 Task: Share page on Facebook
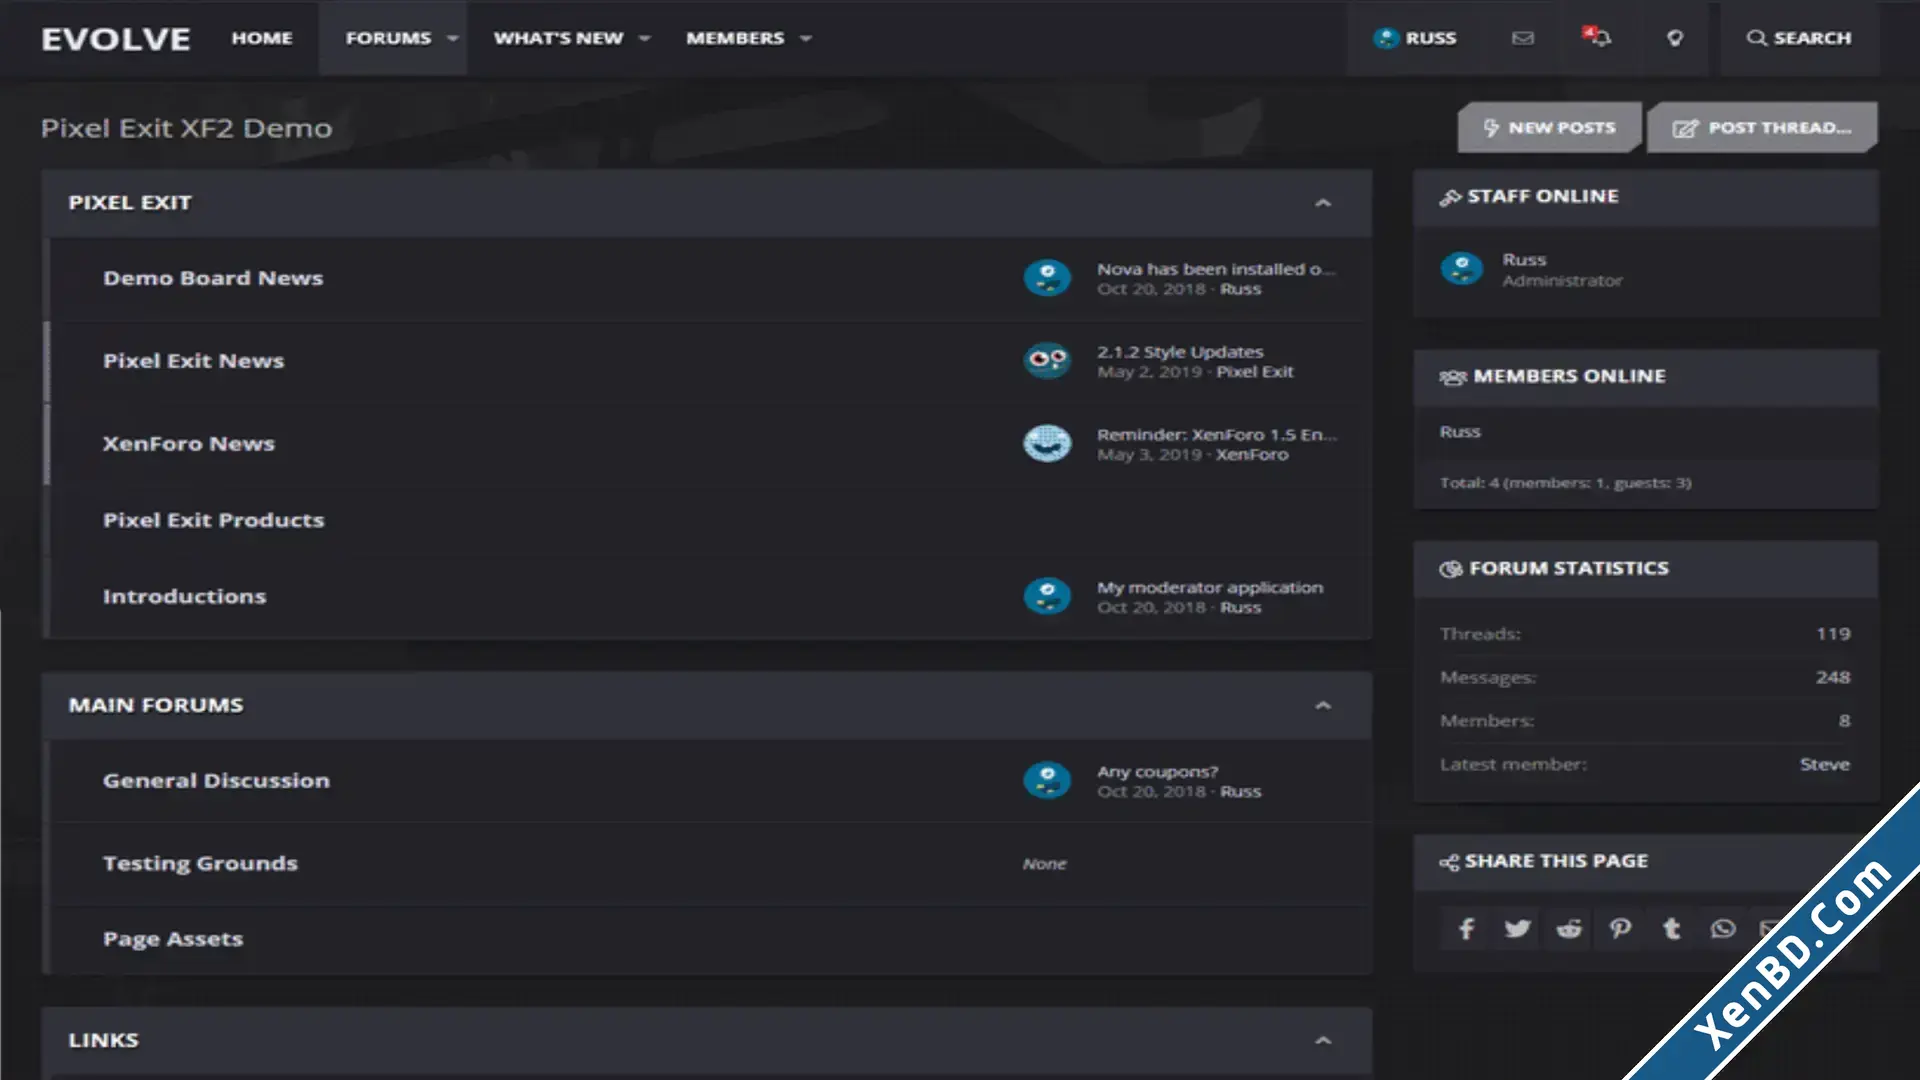point(1466,929)
